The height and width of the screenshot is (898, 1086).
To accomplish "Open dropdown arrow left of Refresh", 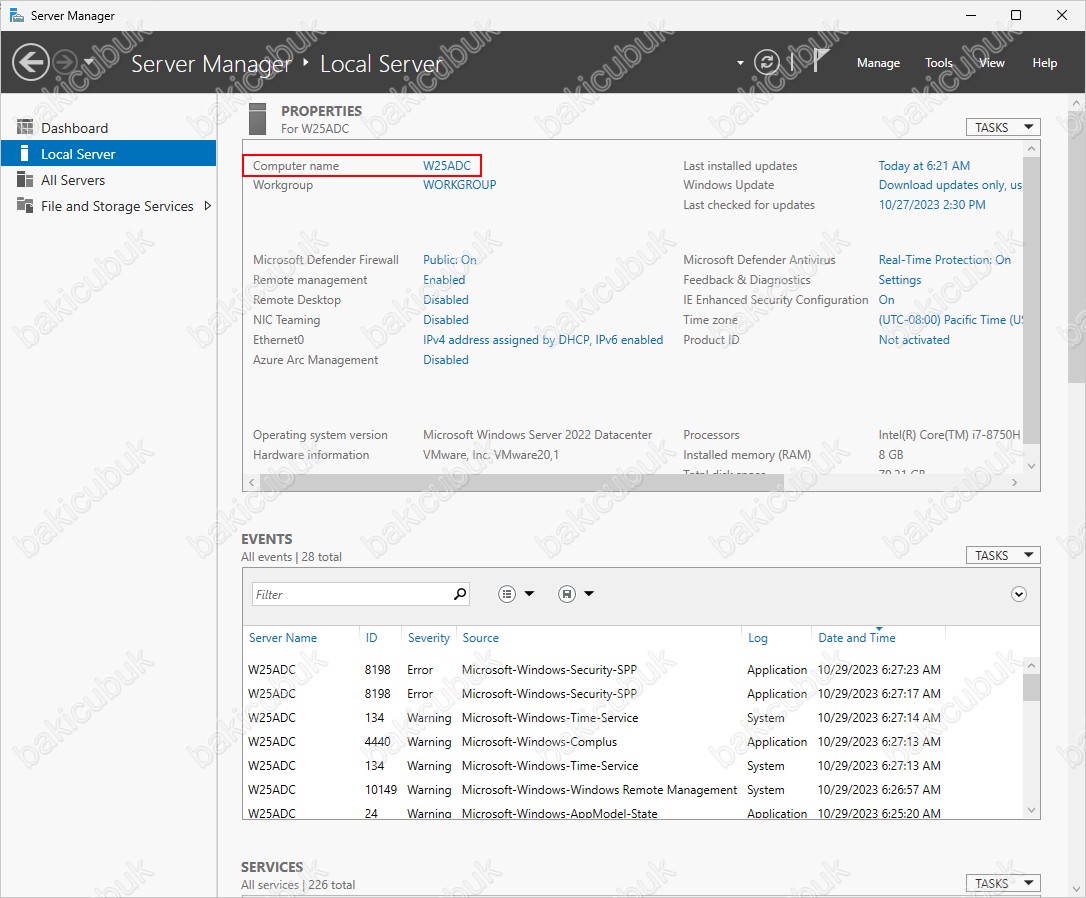I will [x=740, y=63].
